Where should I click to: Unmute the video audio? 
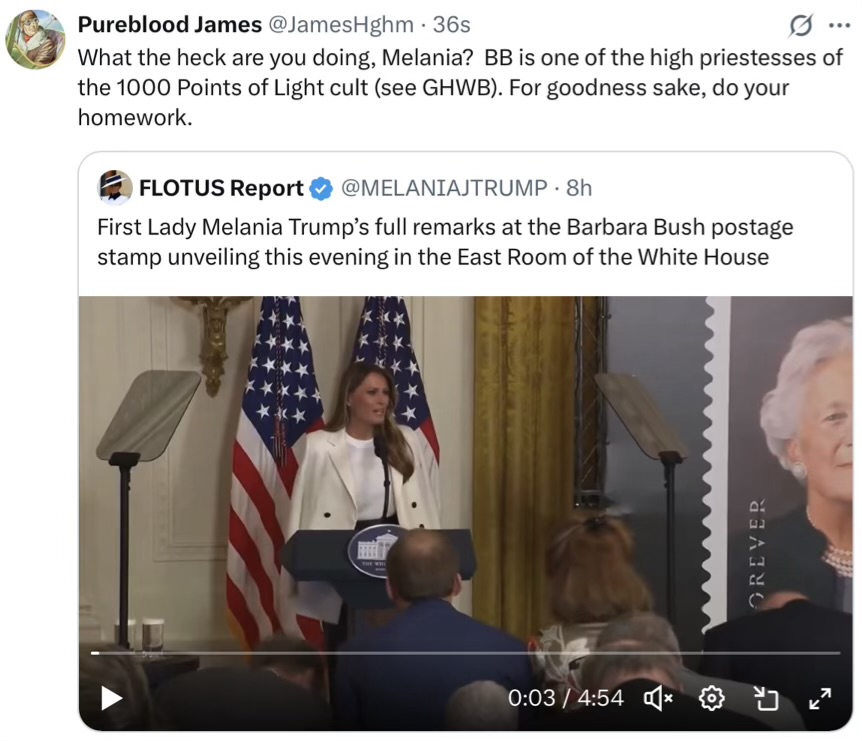click(657, 699)
